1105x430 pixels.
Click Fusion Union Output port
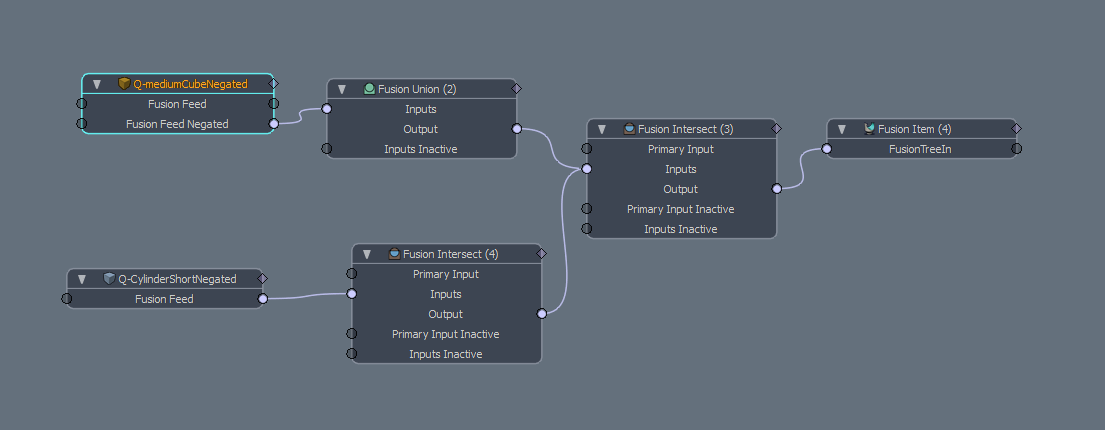[x=516, y=129]
